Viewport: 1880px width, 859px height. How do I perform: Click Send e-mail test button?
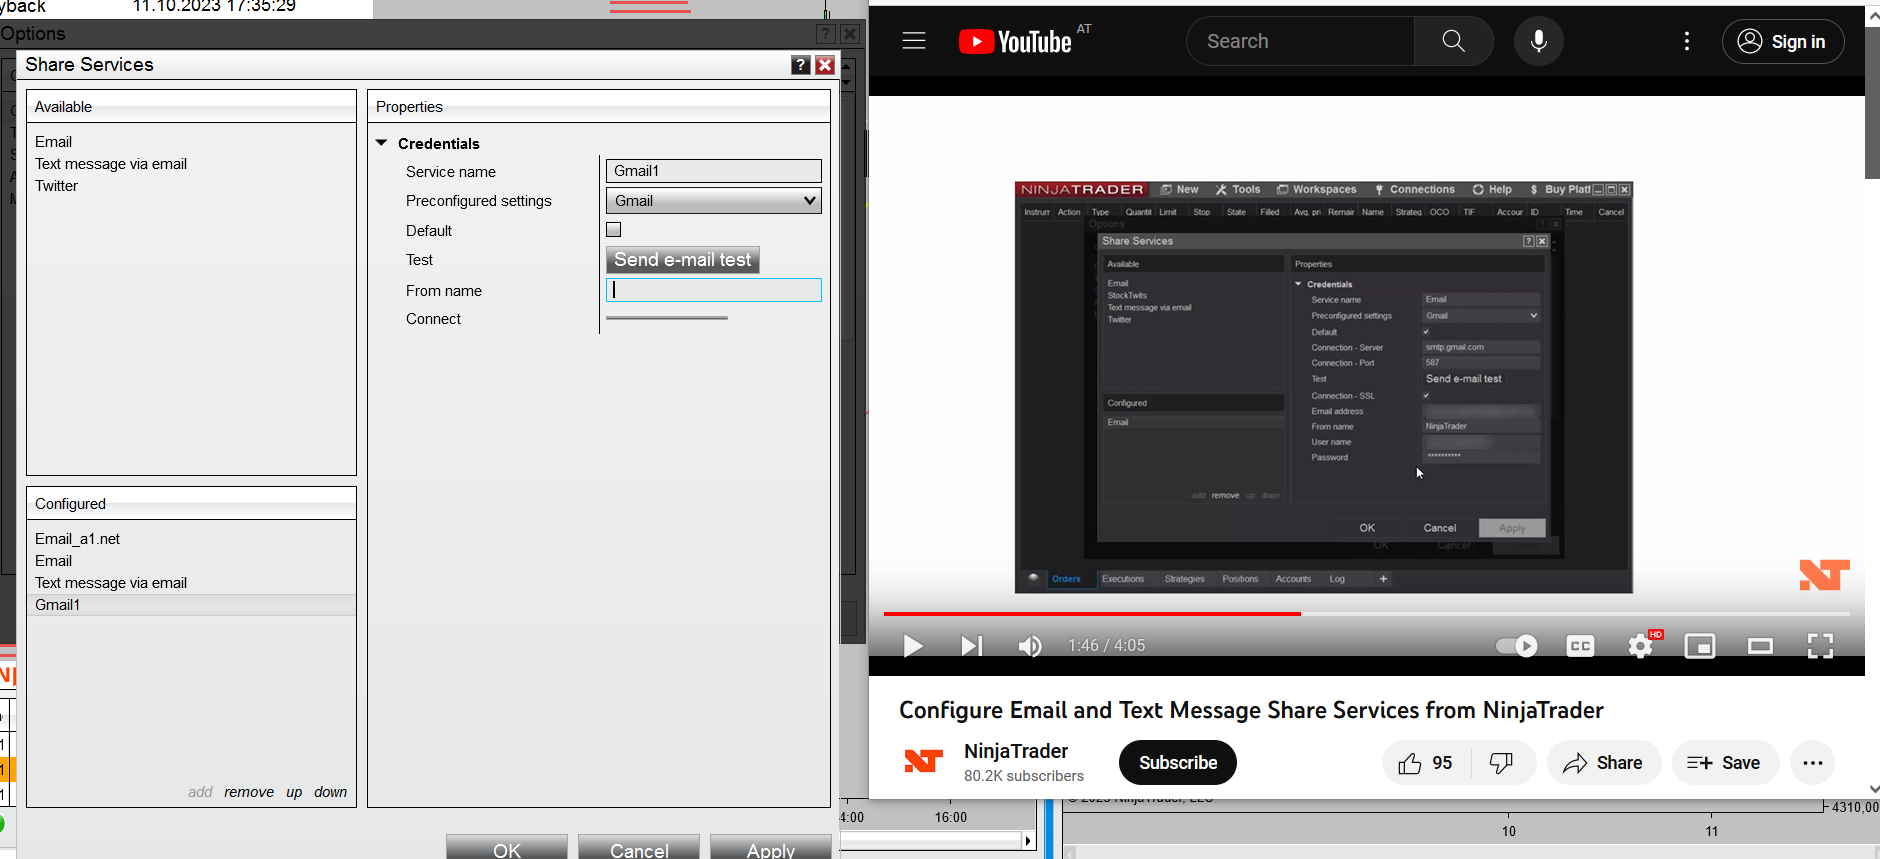coord(683,260)
